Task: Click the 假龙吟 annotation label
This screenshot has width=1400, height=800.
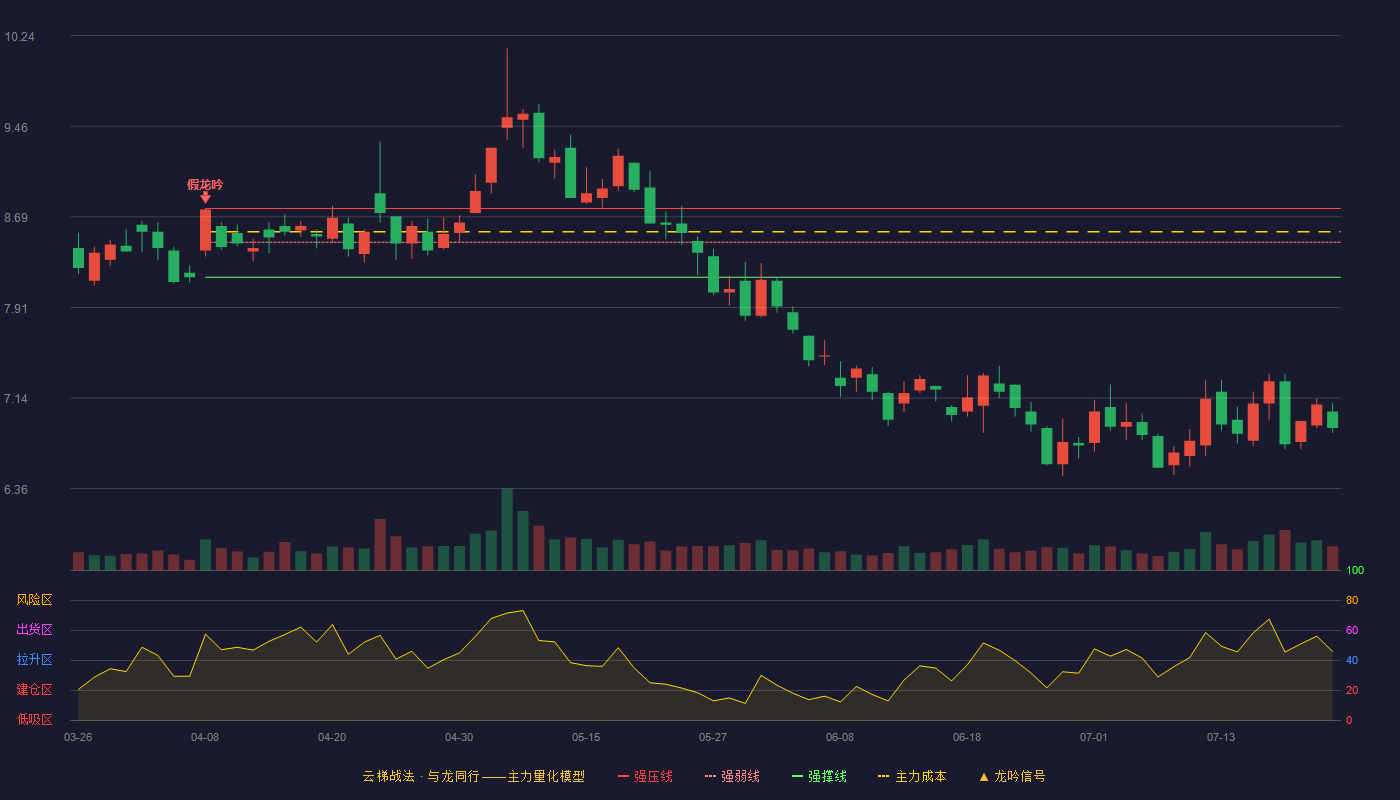Action: tap(205, 184)
